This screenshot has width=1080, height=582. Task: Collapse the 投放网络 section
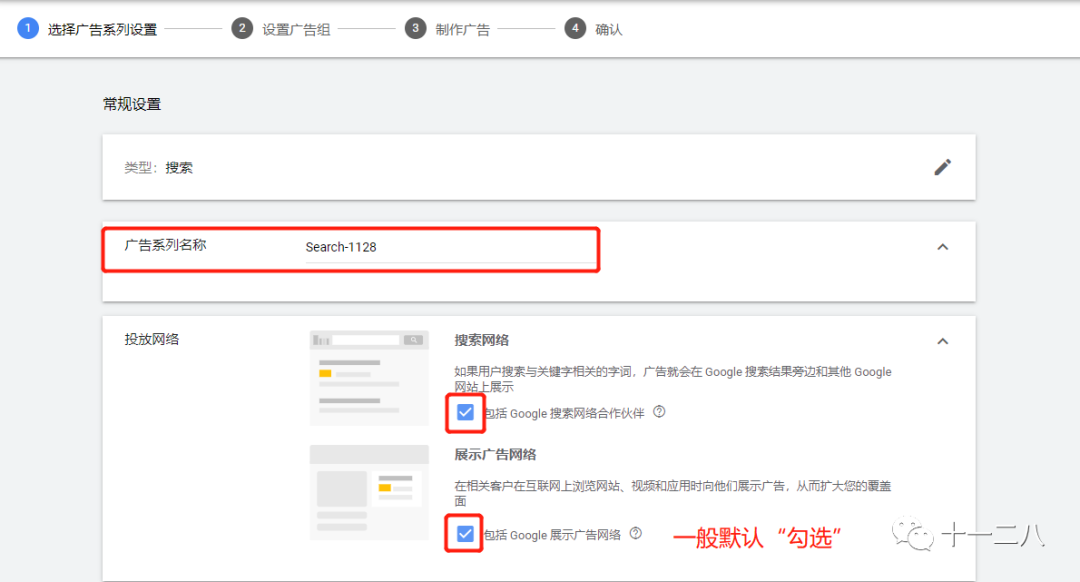943,341
